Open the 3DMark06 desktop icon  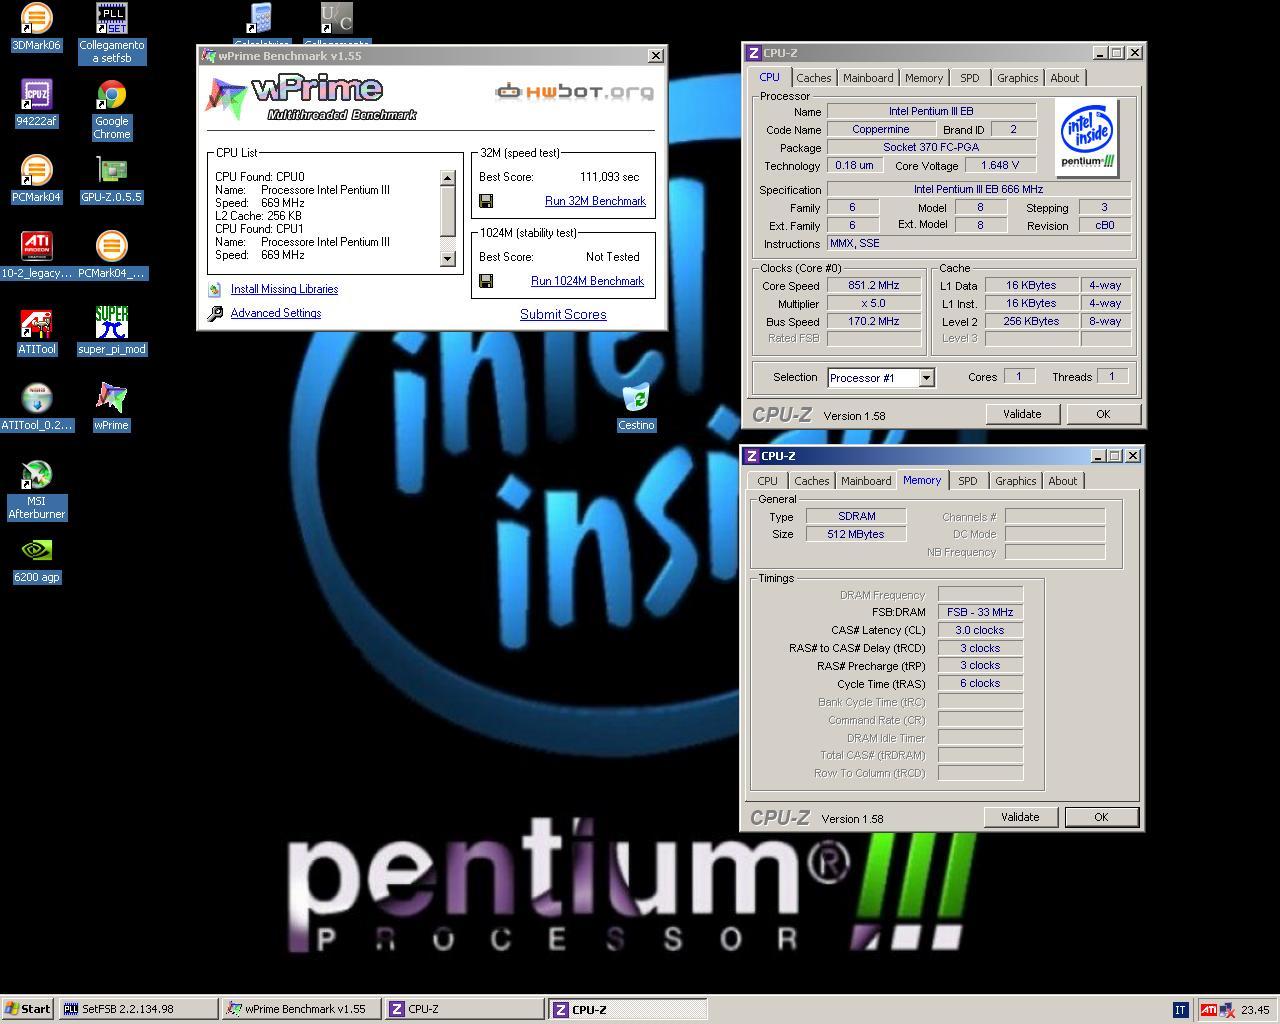click(x=36, y=27)
